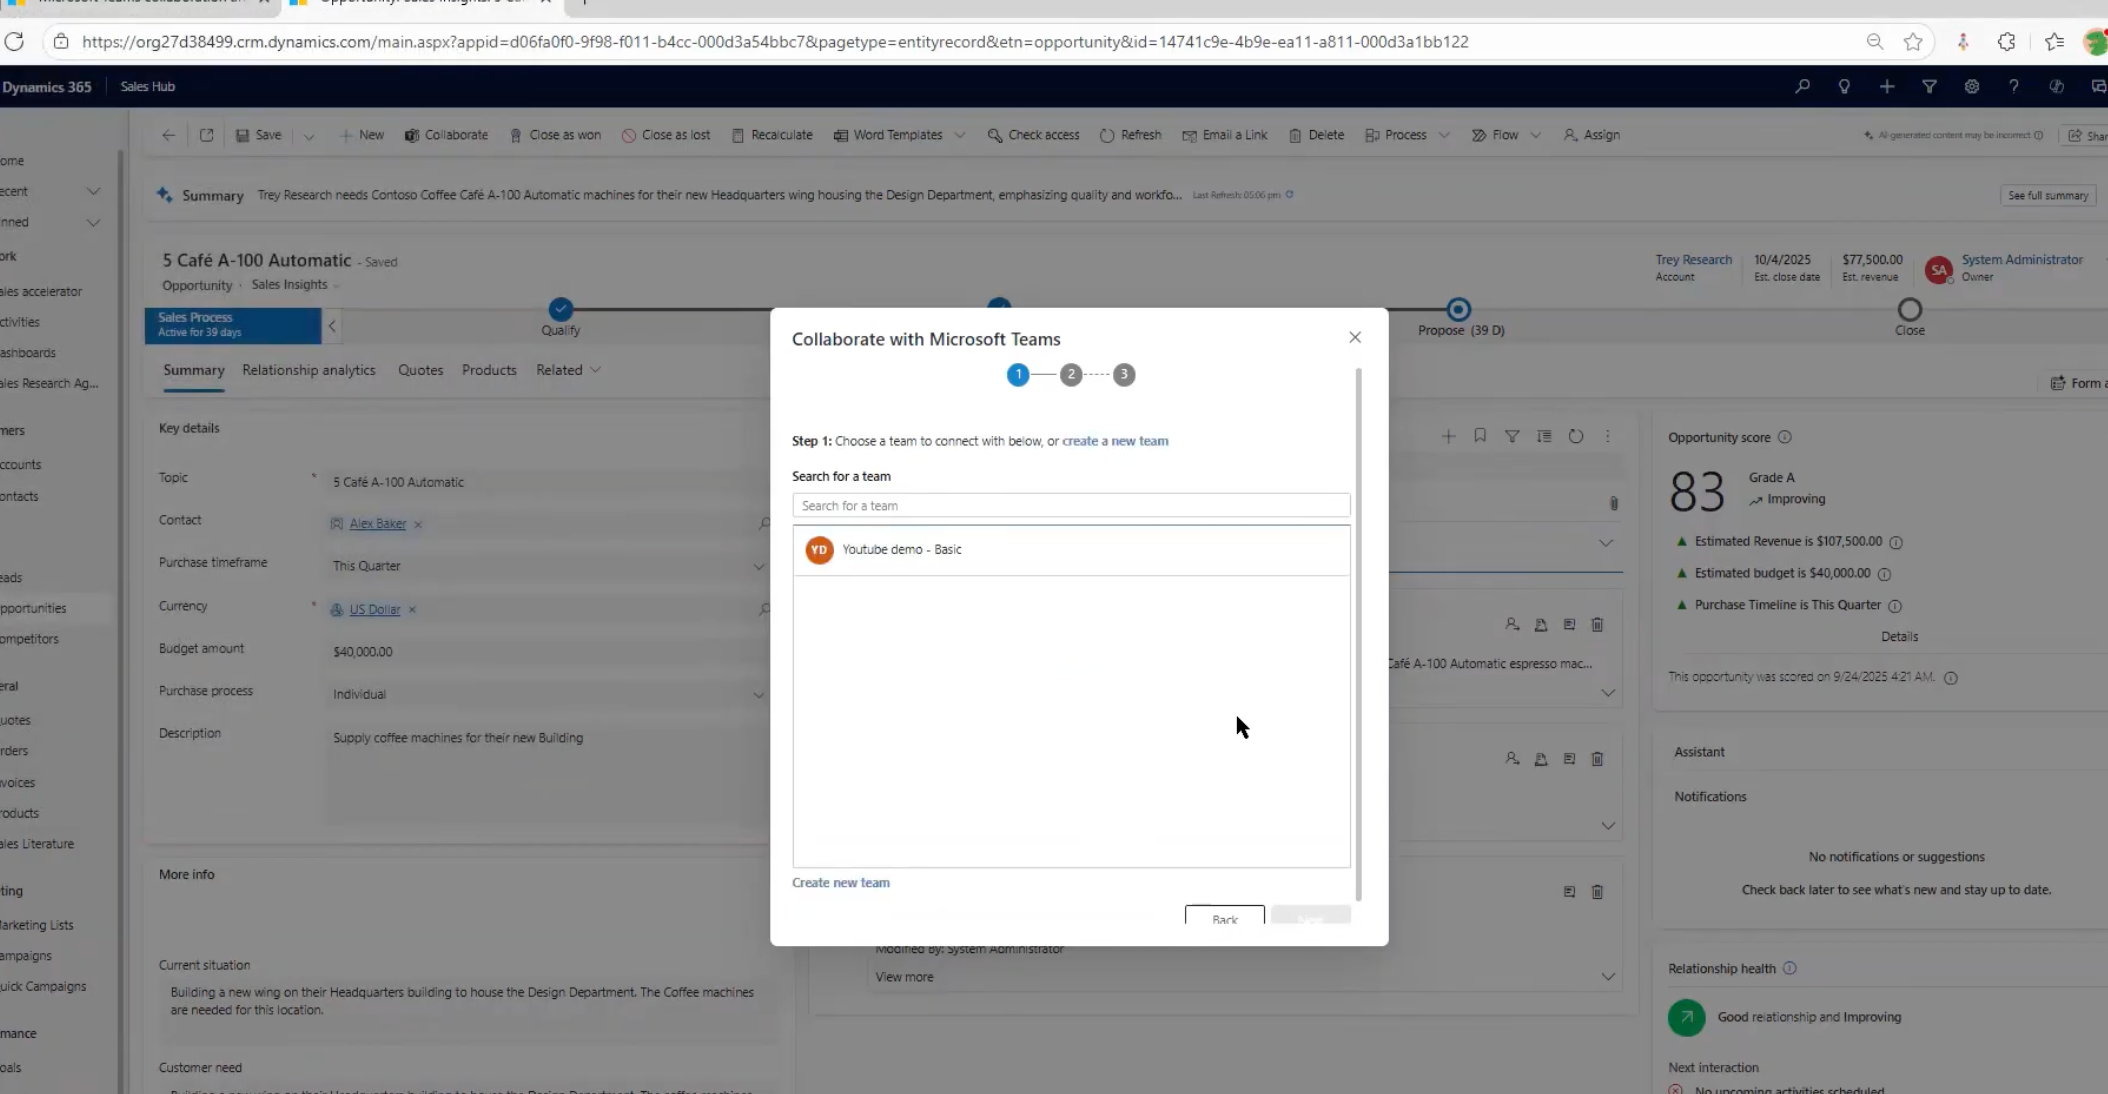Click the New record command
This screenshot has height=1094, width=2108.
362,136
